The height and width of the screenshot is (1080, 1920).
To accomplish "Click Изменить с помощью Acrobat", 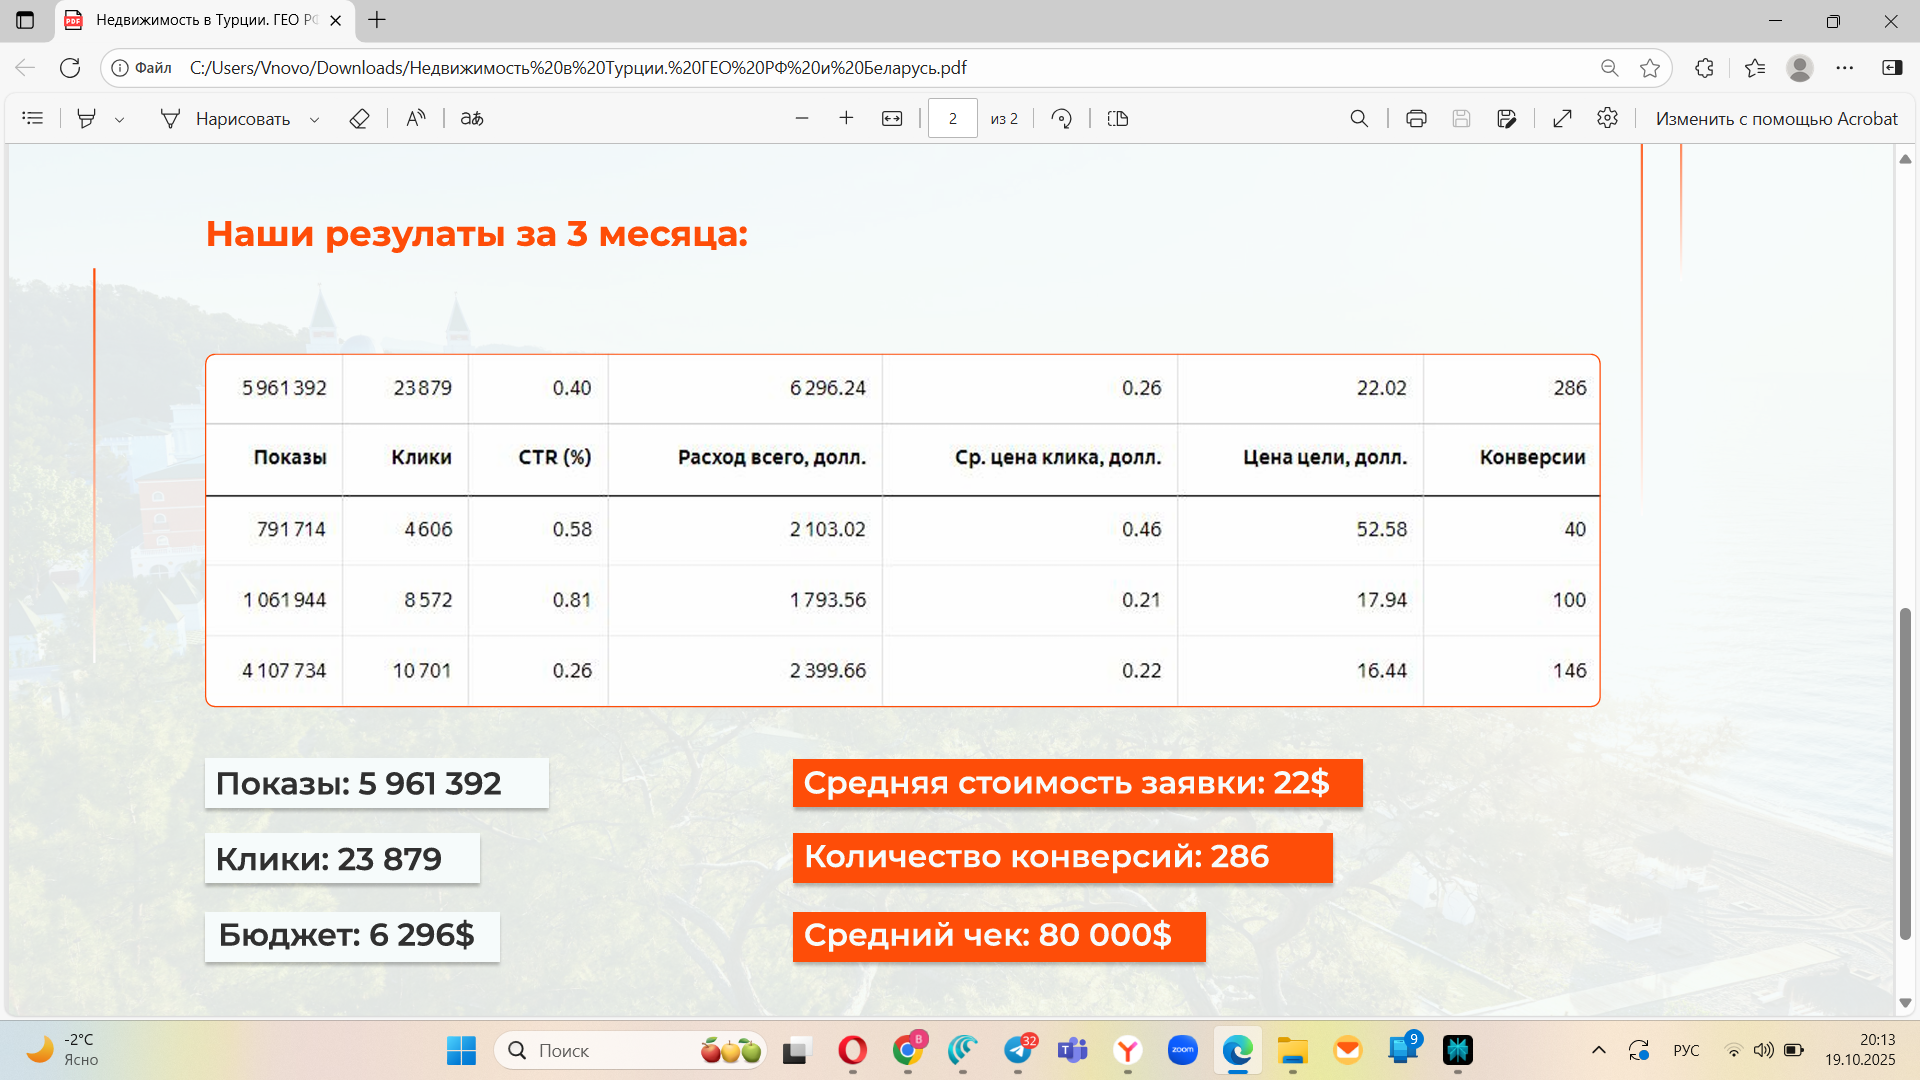I will point(1776,118).
